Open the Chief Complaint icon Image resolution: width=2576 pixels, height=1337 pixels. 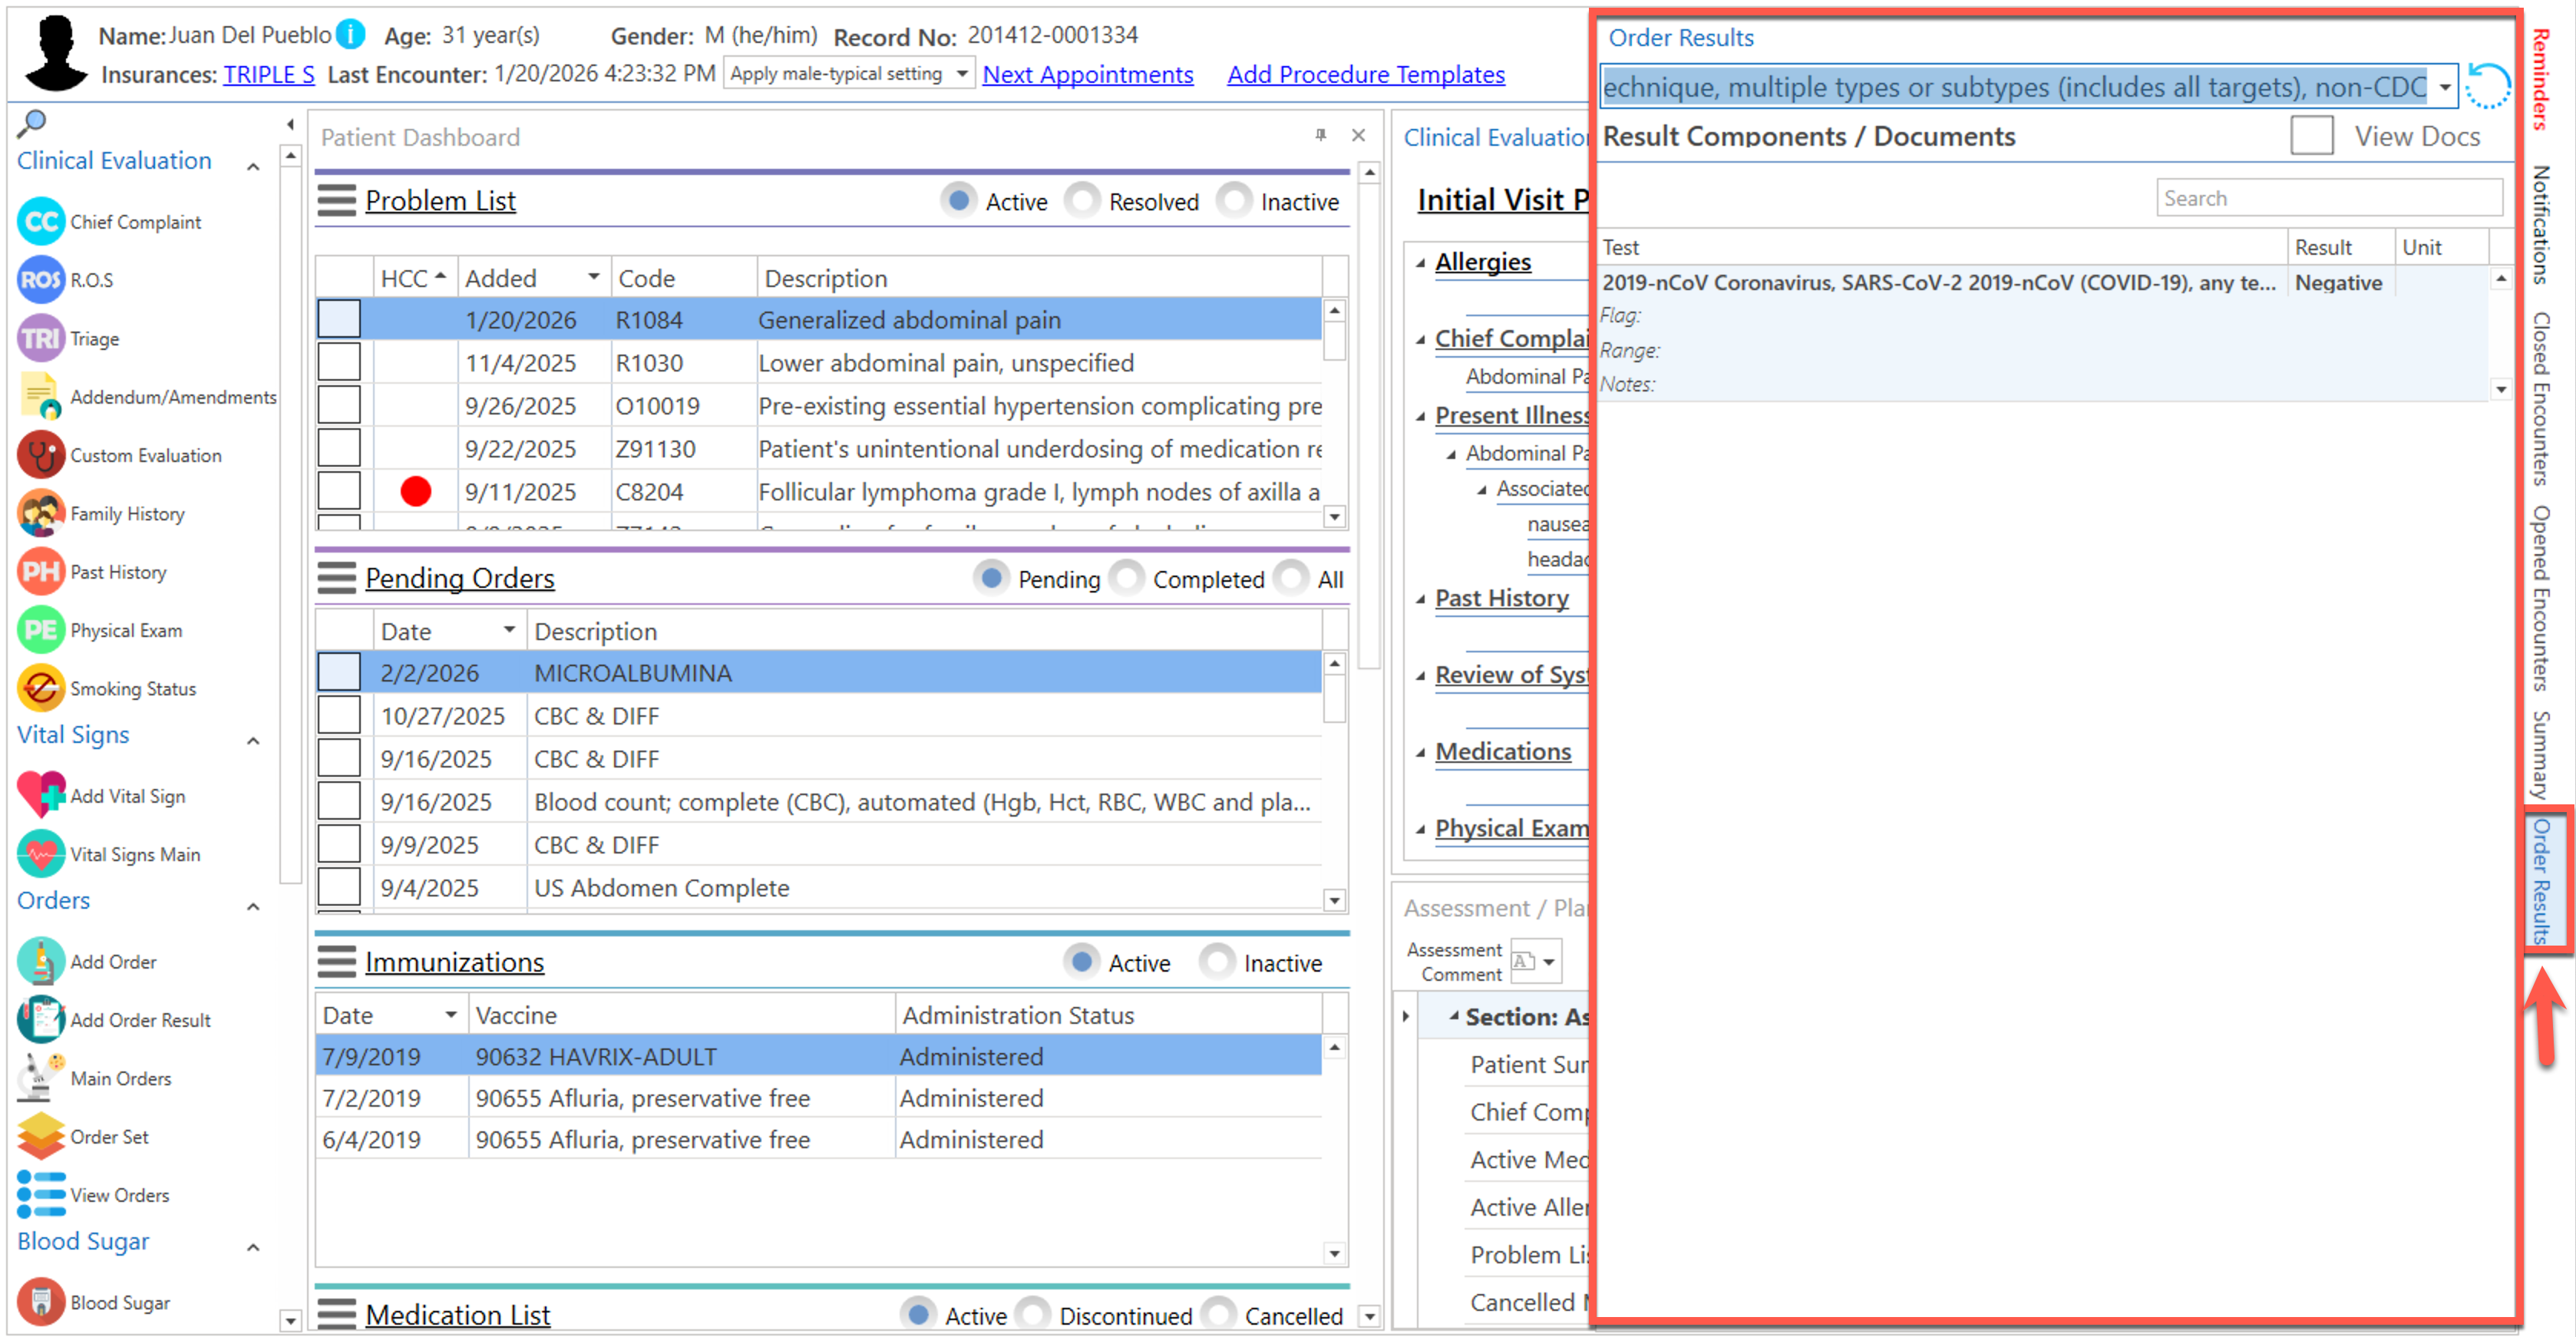click(x=41, y=222)
